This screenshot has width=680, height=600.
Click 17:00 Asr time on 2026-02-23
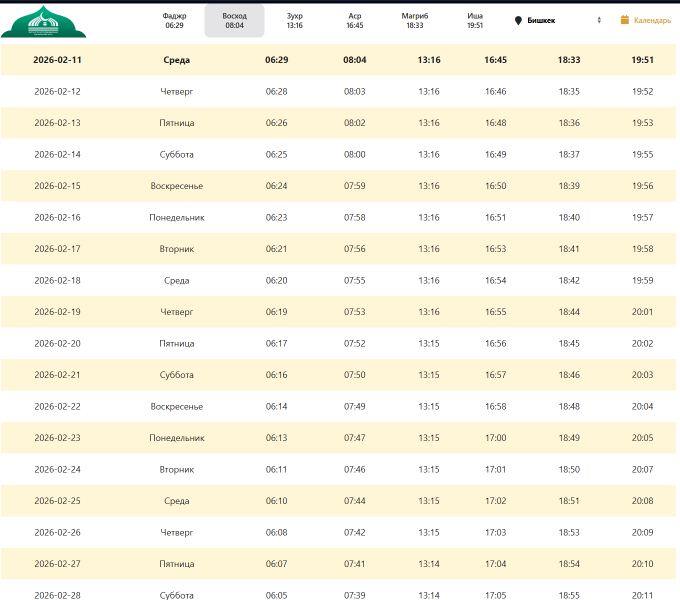click(495, 438)
